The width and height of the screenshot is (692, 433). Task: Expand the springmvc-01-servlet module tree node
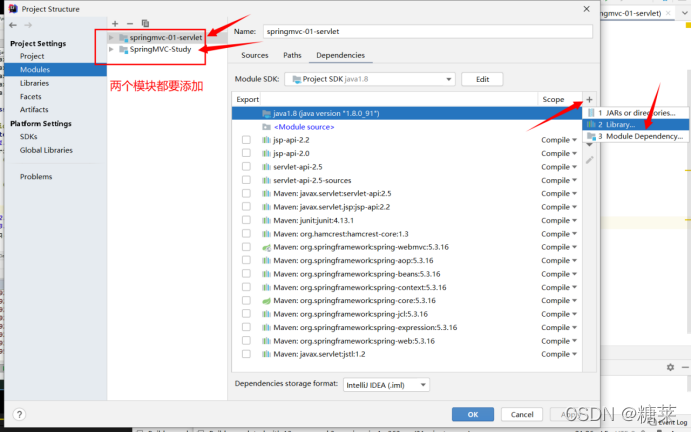coord(111,38)
